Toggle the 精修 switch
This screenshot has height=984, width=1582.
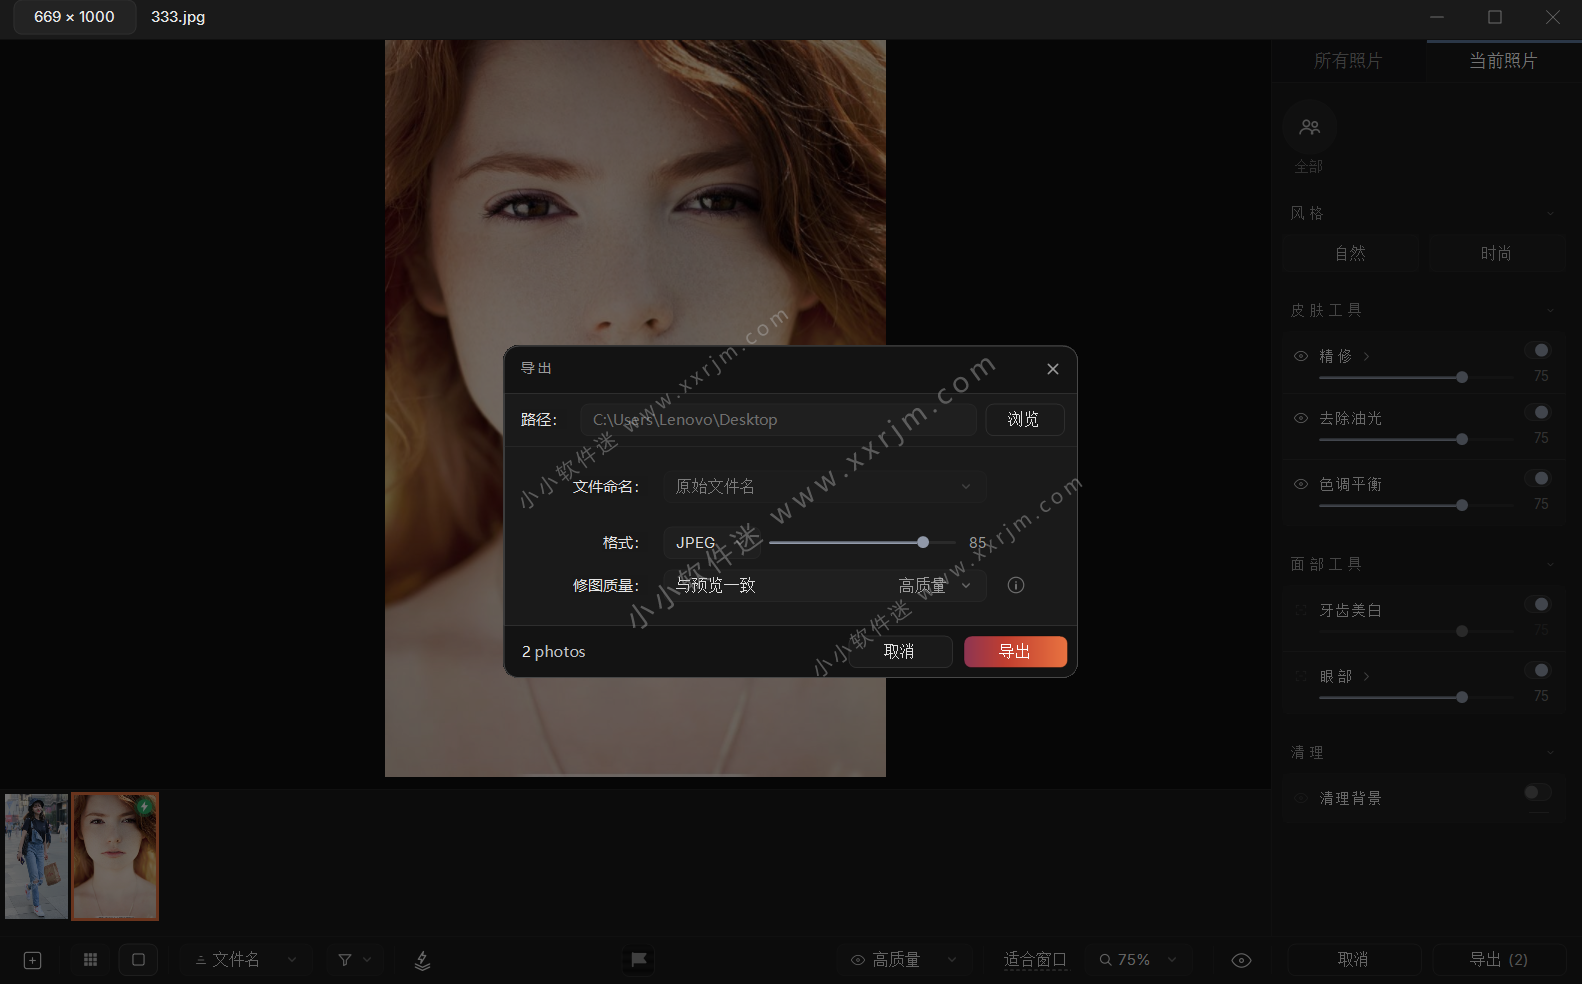point(1537,350)
